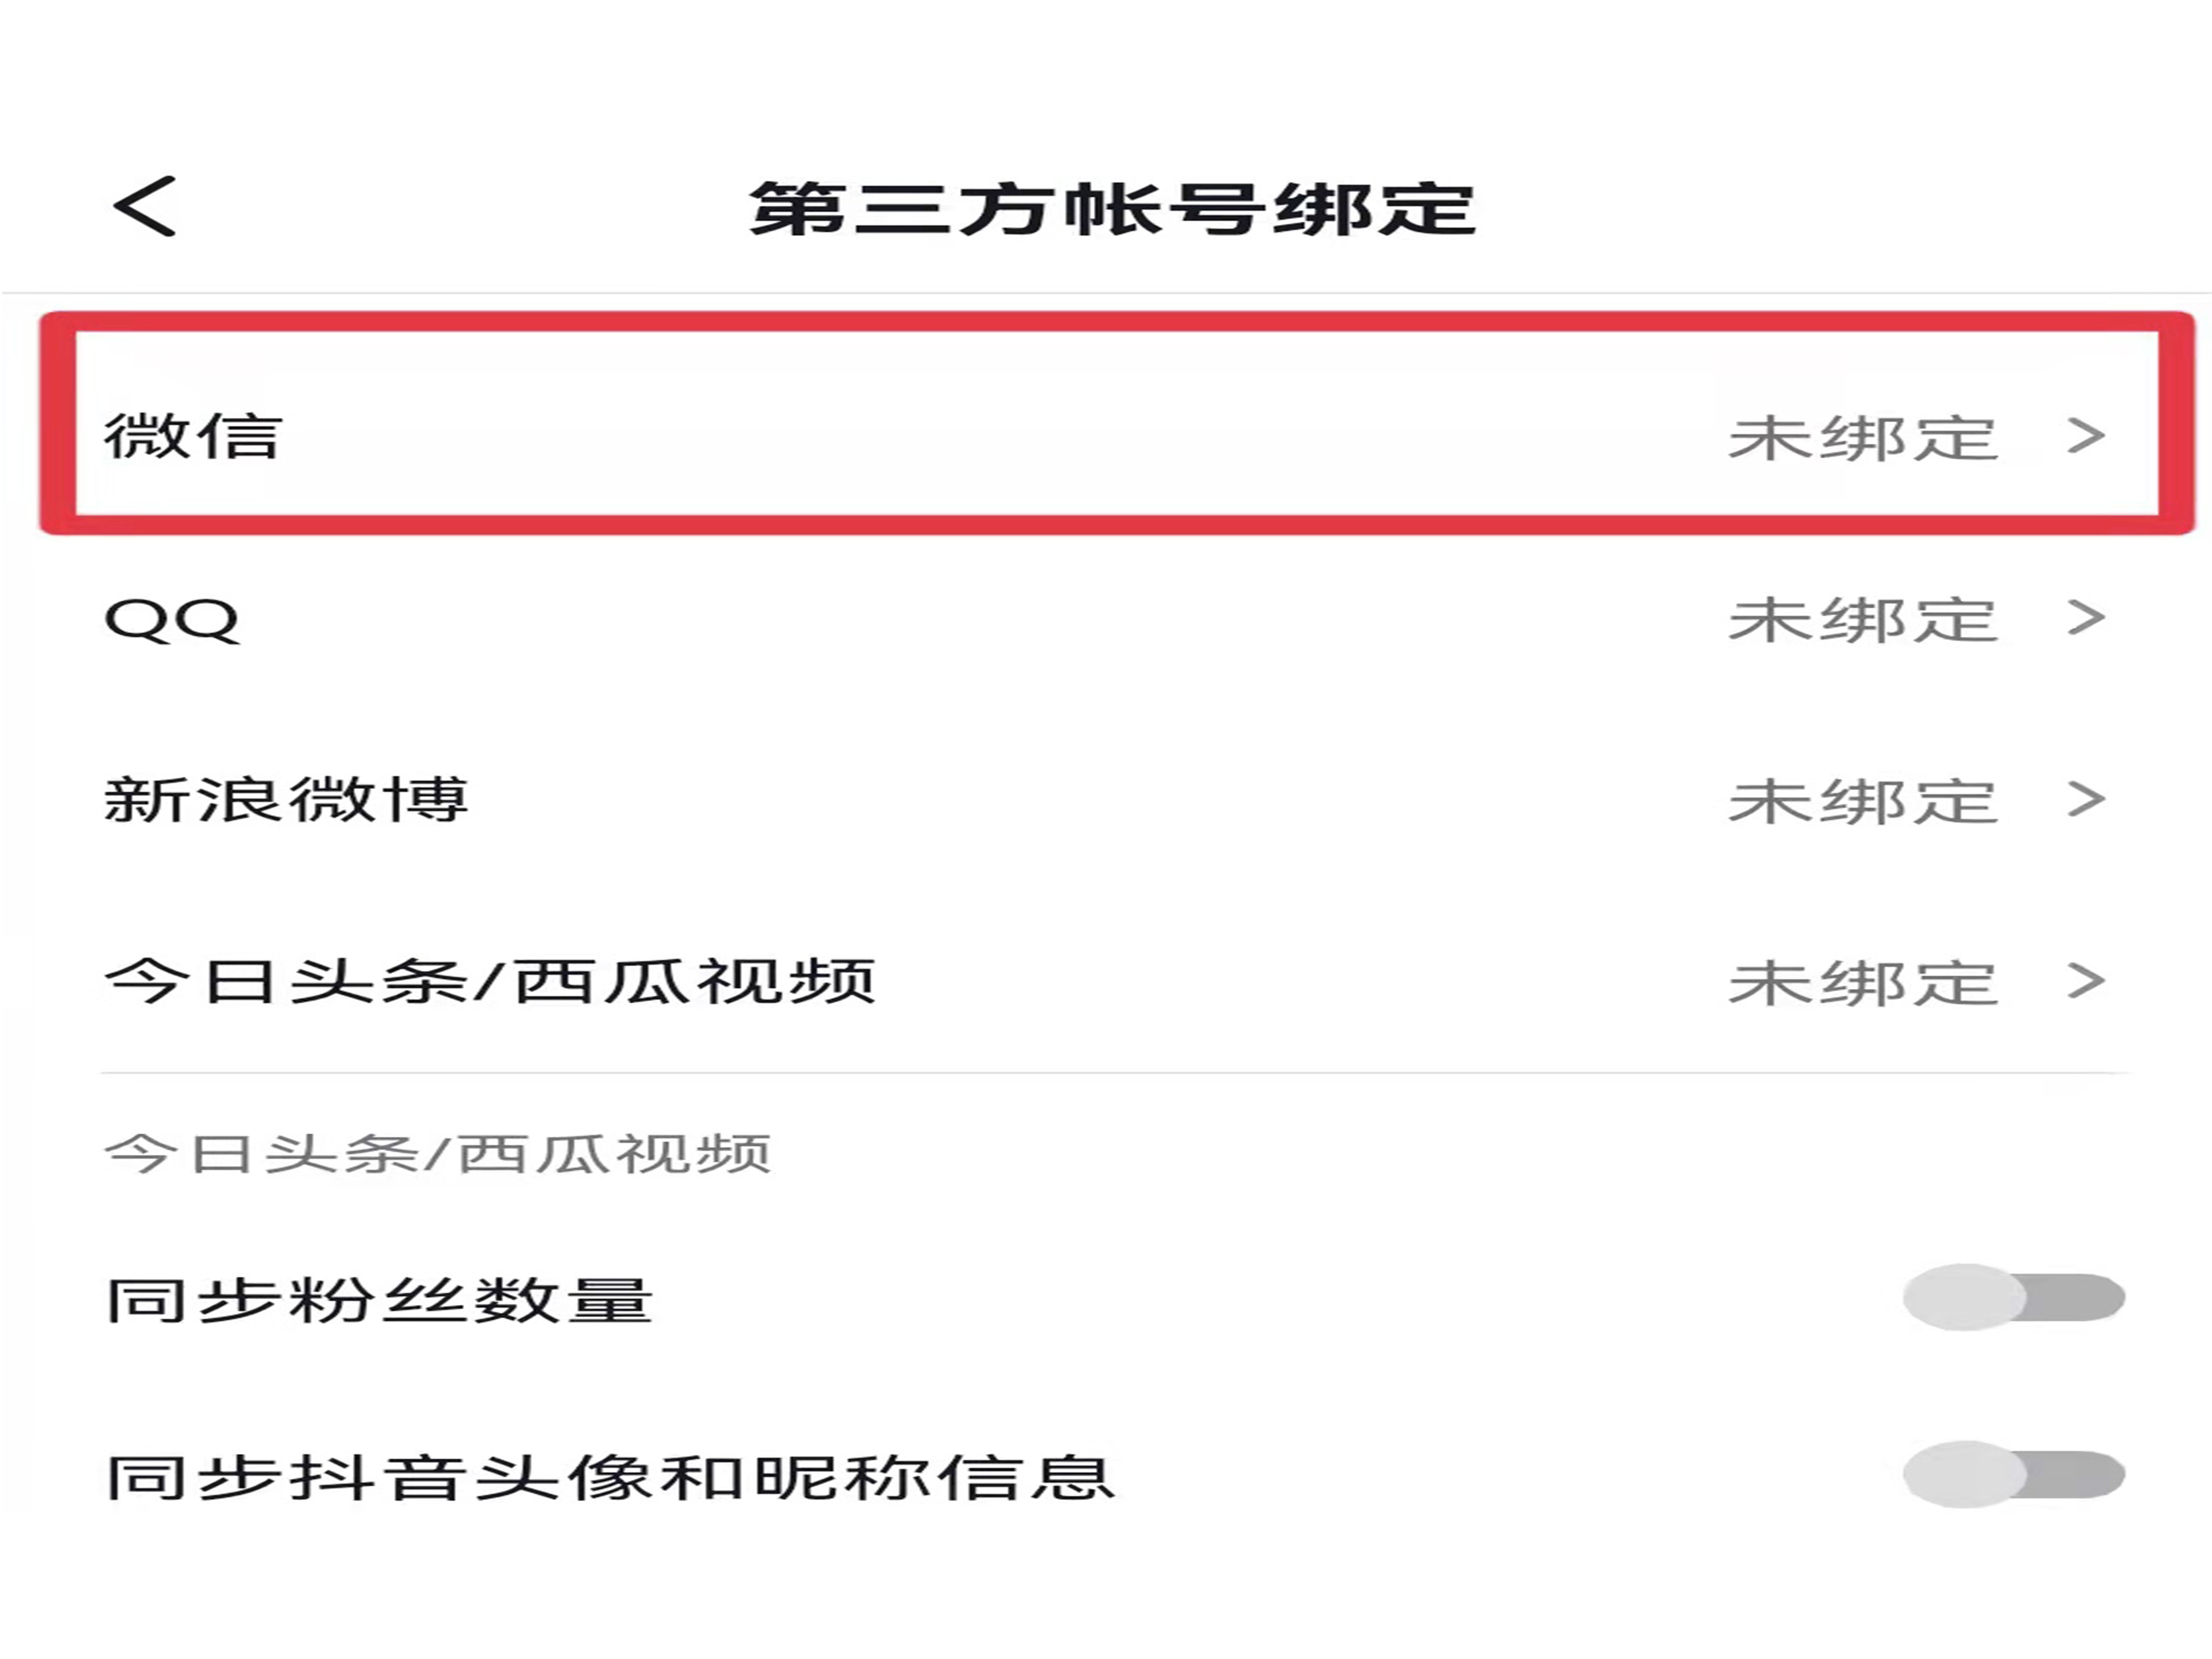
Task: Expand the QQ row chevron
Action: click(x=2086, y=618)
